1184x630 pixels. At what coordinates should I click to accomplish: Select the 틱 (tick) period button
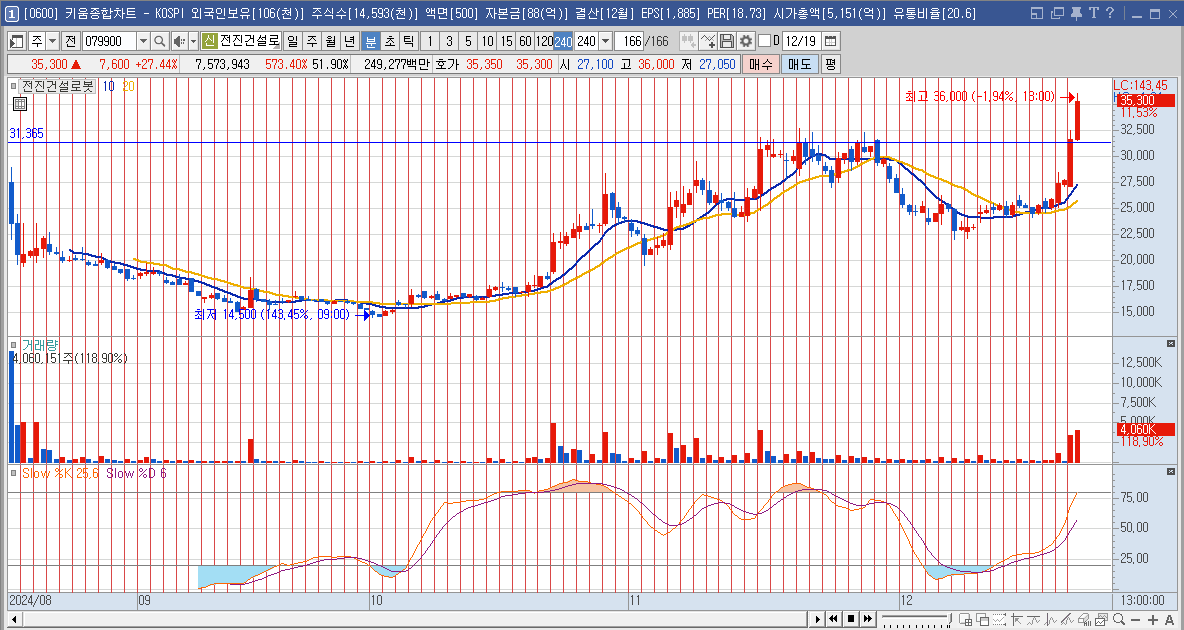pos(408,42)
